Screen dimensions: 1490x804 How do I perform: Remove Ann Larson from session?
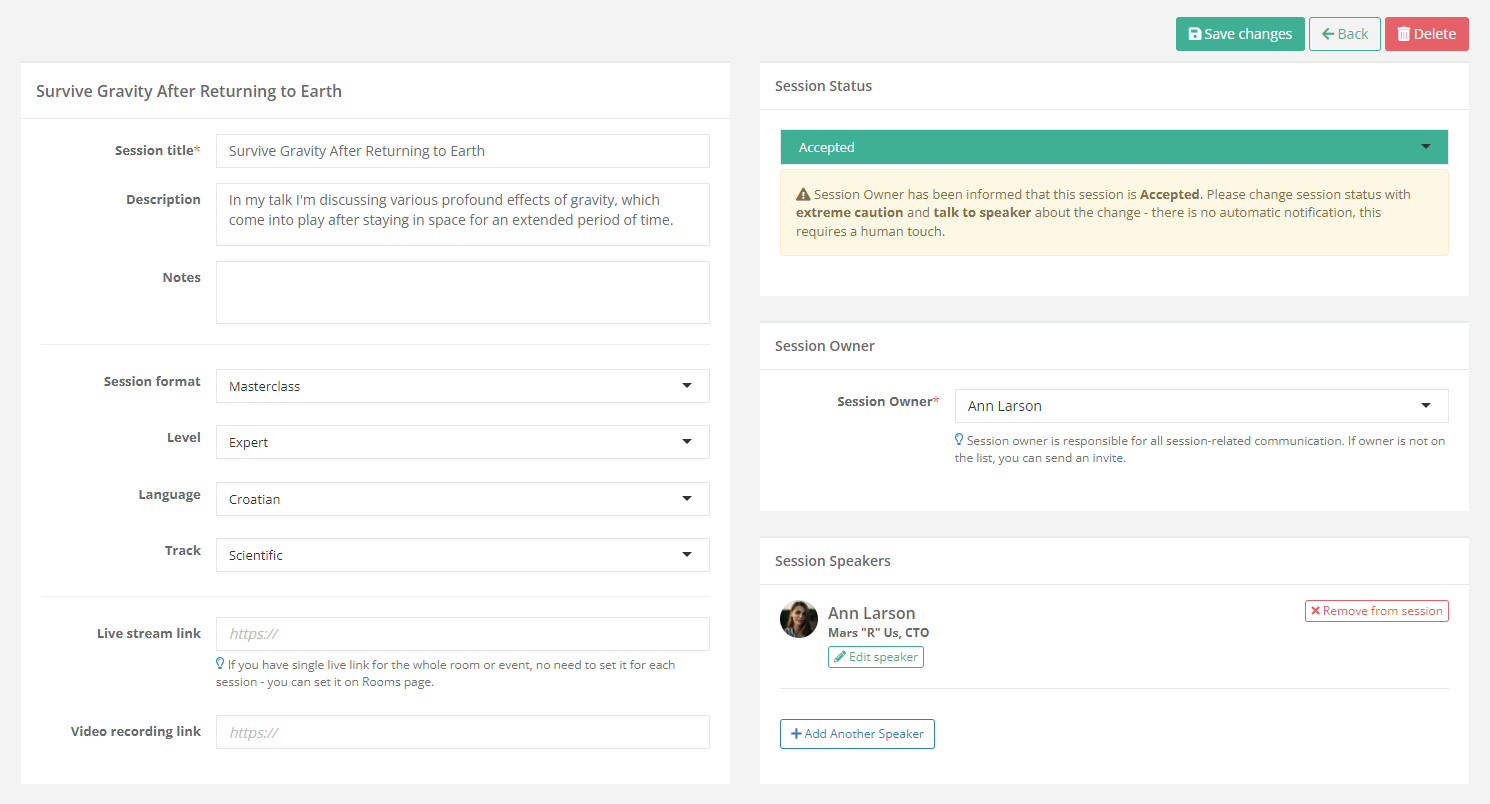(x=1376, y=611)
